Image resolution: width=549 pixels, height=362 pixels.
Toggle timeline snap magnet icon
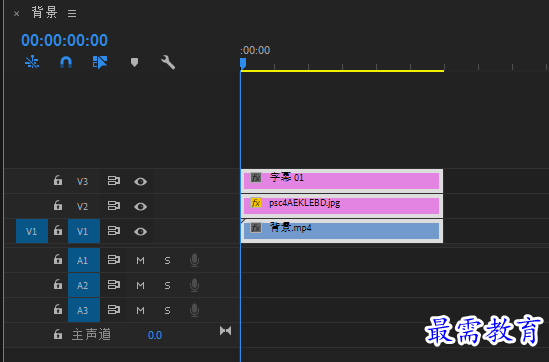click(66, 62)
